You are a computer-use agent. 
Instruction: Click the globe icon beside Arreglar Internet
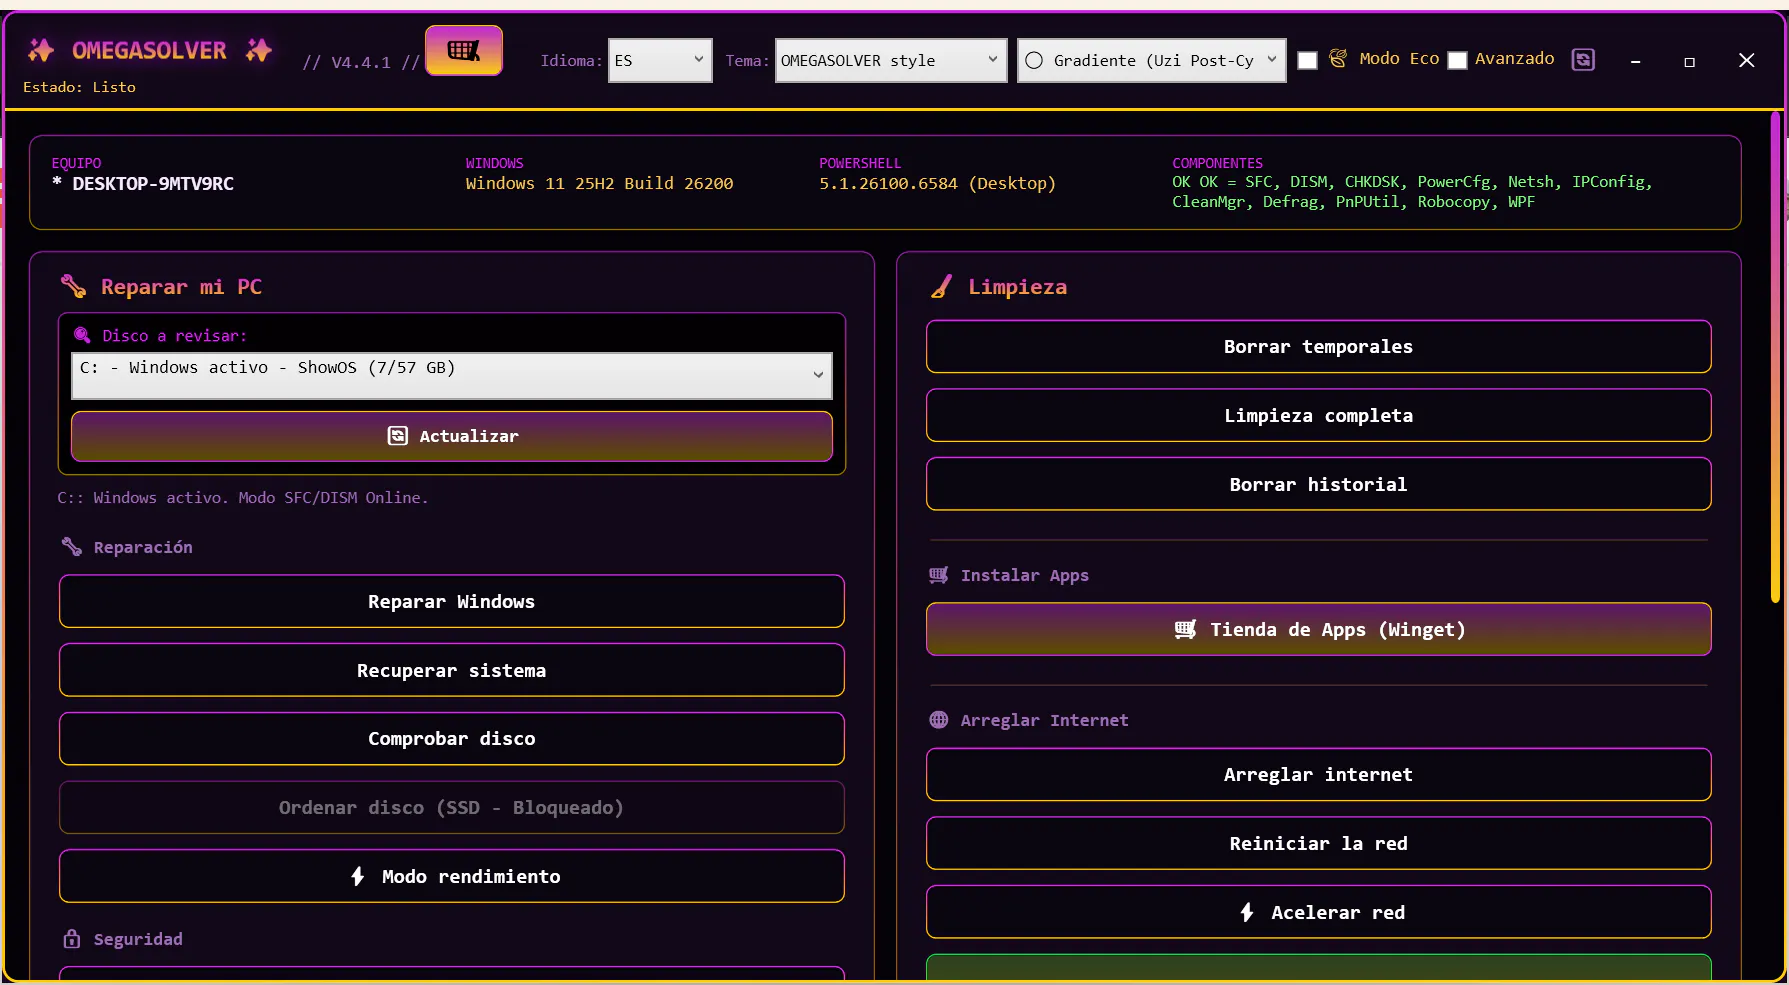point(938,720)
